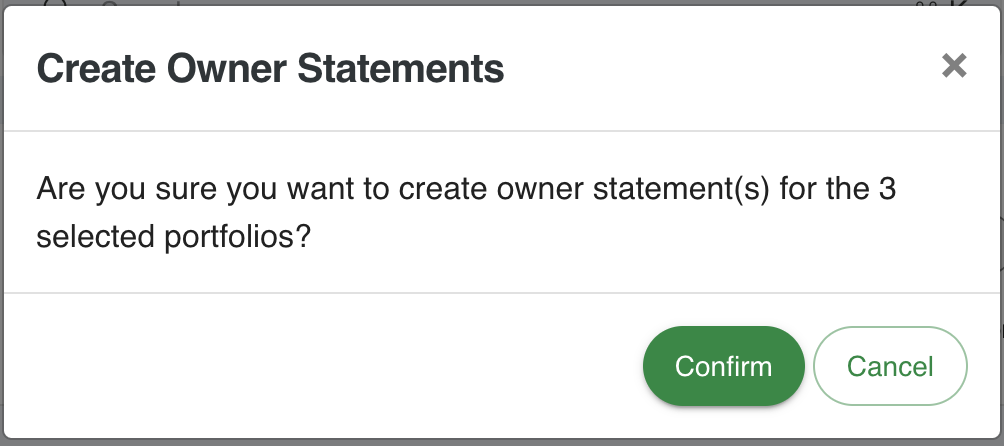This screenshot has height=446, width=1004.
Task: Click the confirmation message about selected portfolios
Action: pyautogui.click(x=466, y=213)
